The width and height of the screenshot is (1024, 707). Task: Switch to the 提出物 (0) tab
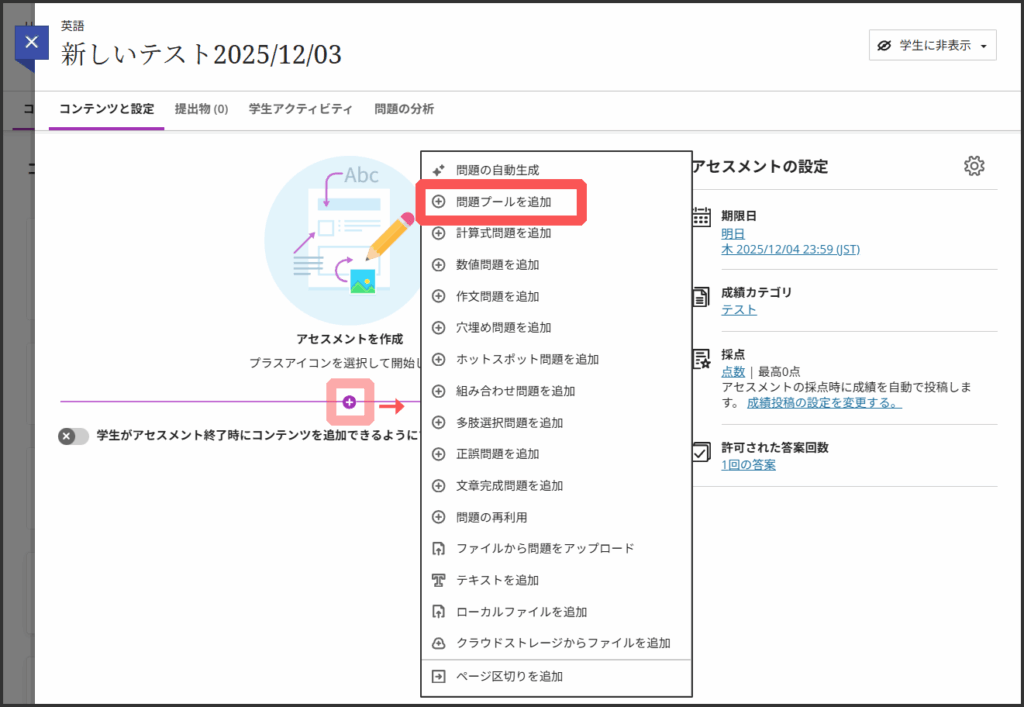[201, 109]
